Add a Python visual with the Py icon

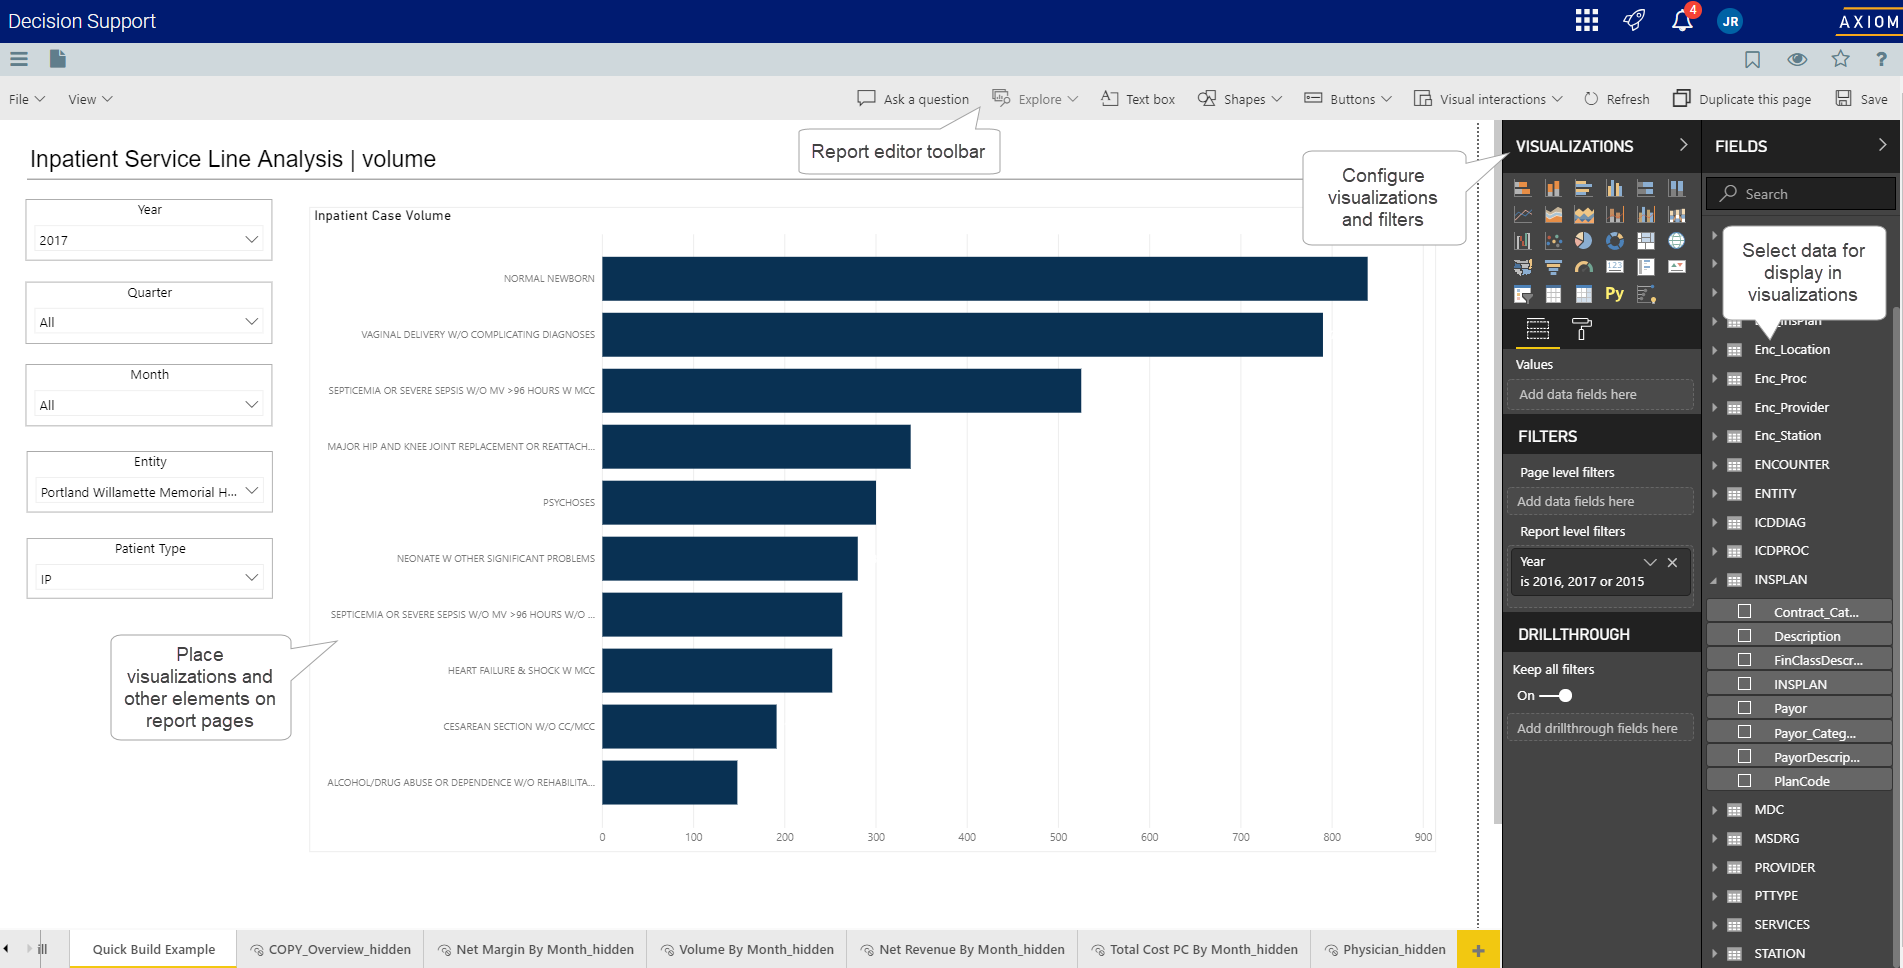[x=1614, y=293]
